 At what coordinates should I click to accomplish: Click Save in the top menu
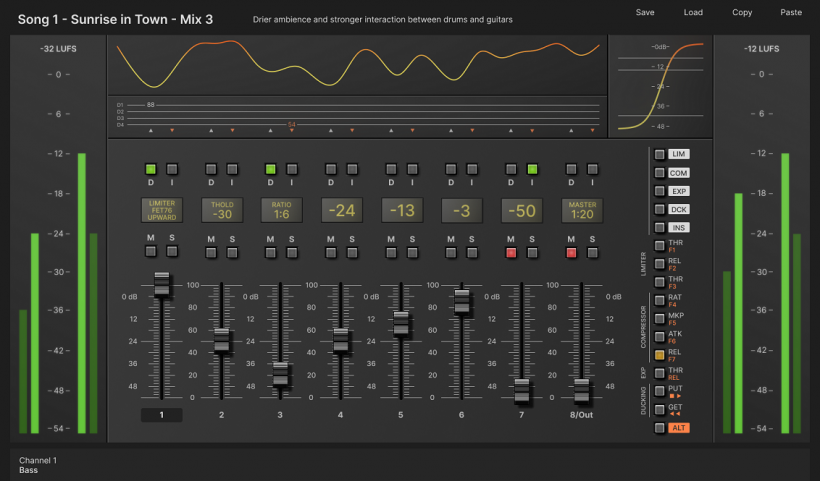click(x=645, y=13)
